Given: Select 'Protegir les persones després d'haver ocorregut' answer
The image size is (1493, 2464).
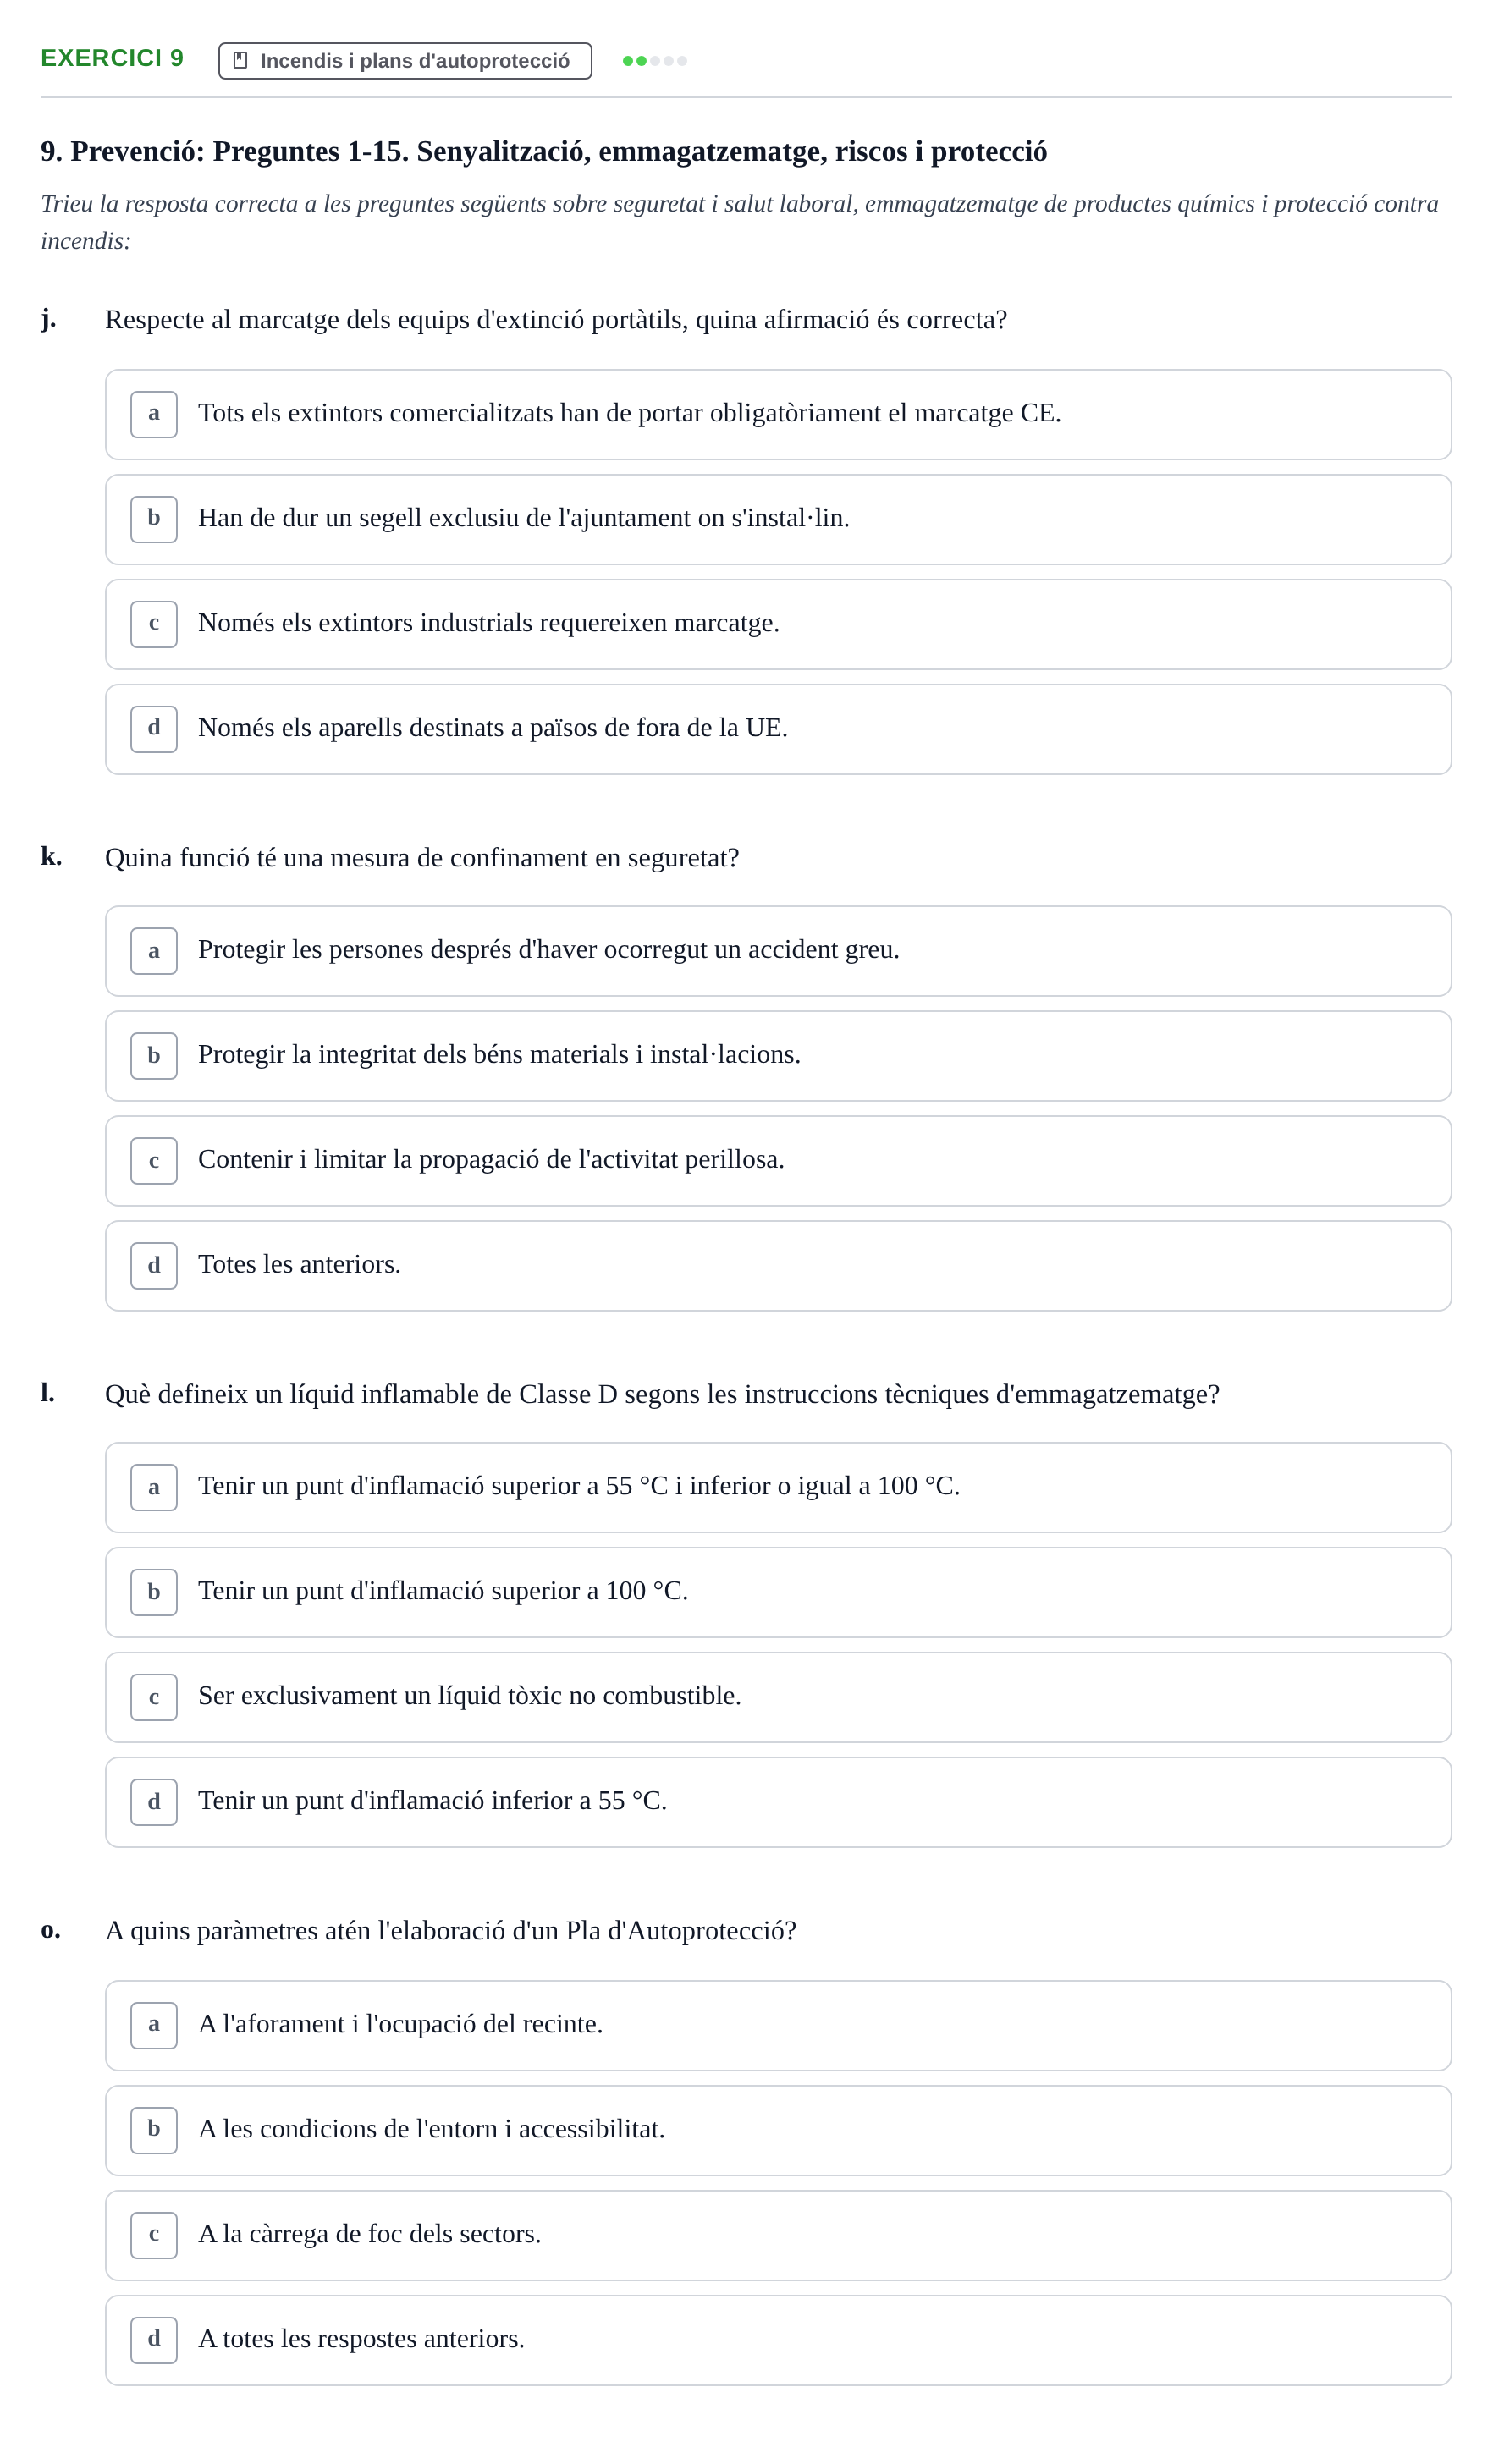Looking at the screenshot, I should pos(778,951).
